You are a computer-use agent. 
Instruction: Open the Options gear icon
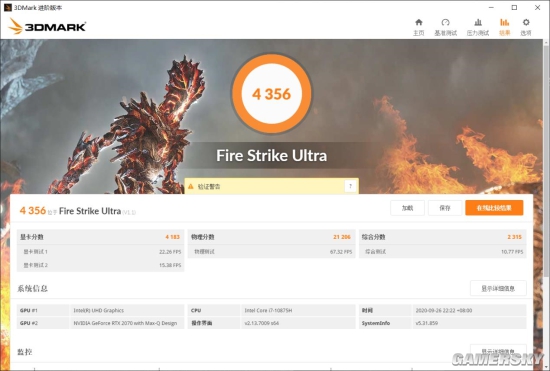coord(526,22)
